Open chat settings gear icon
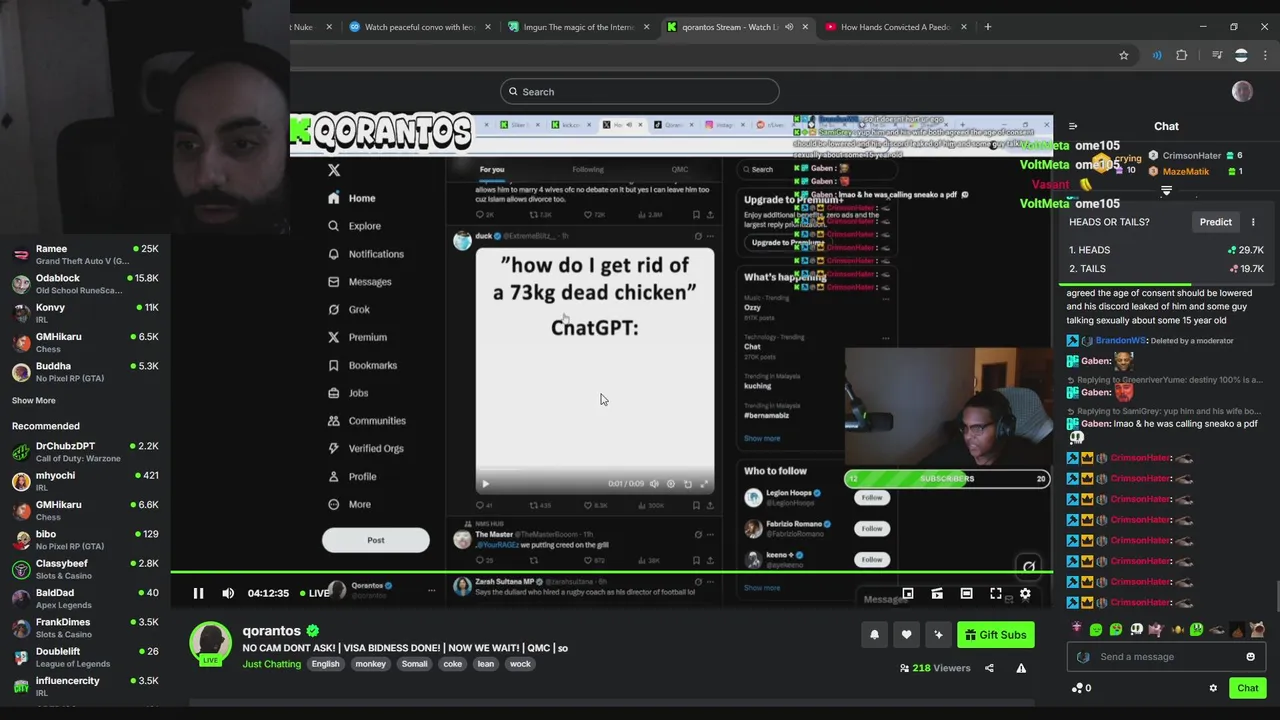 [x=1213, y=688]
